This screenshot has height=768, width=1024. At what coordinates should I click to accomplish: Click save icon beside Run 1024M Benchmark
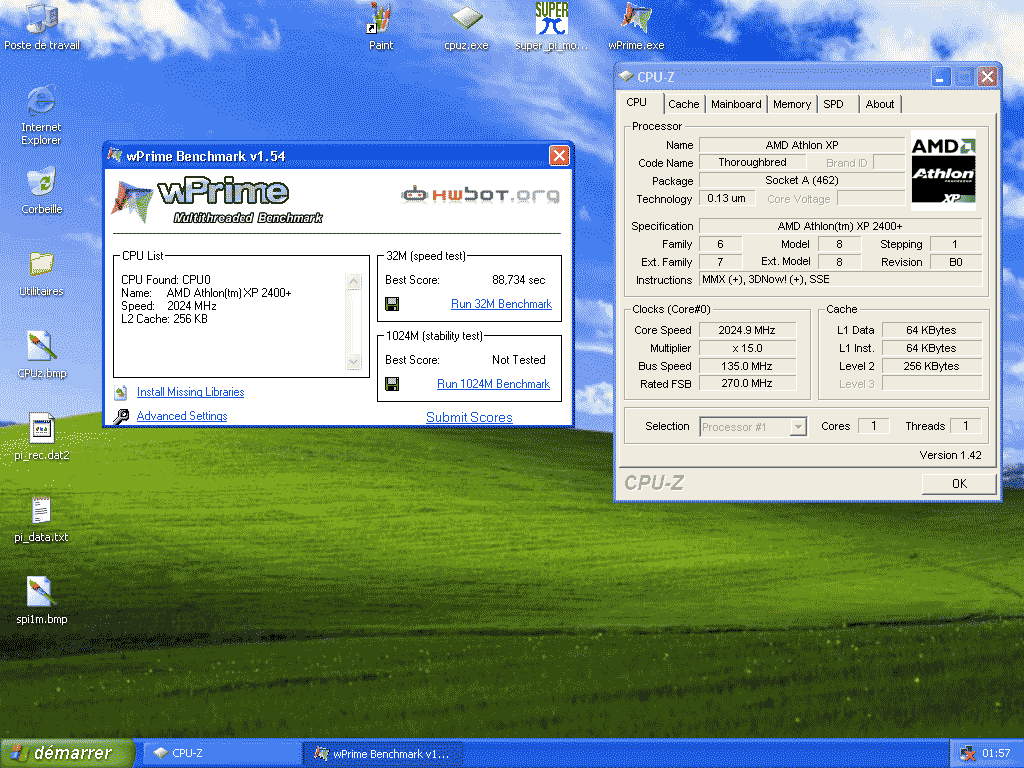392,384
